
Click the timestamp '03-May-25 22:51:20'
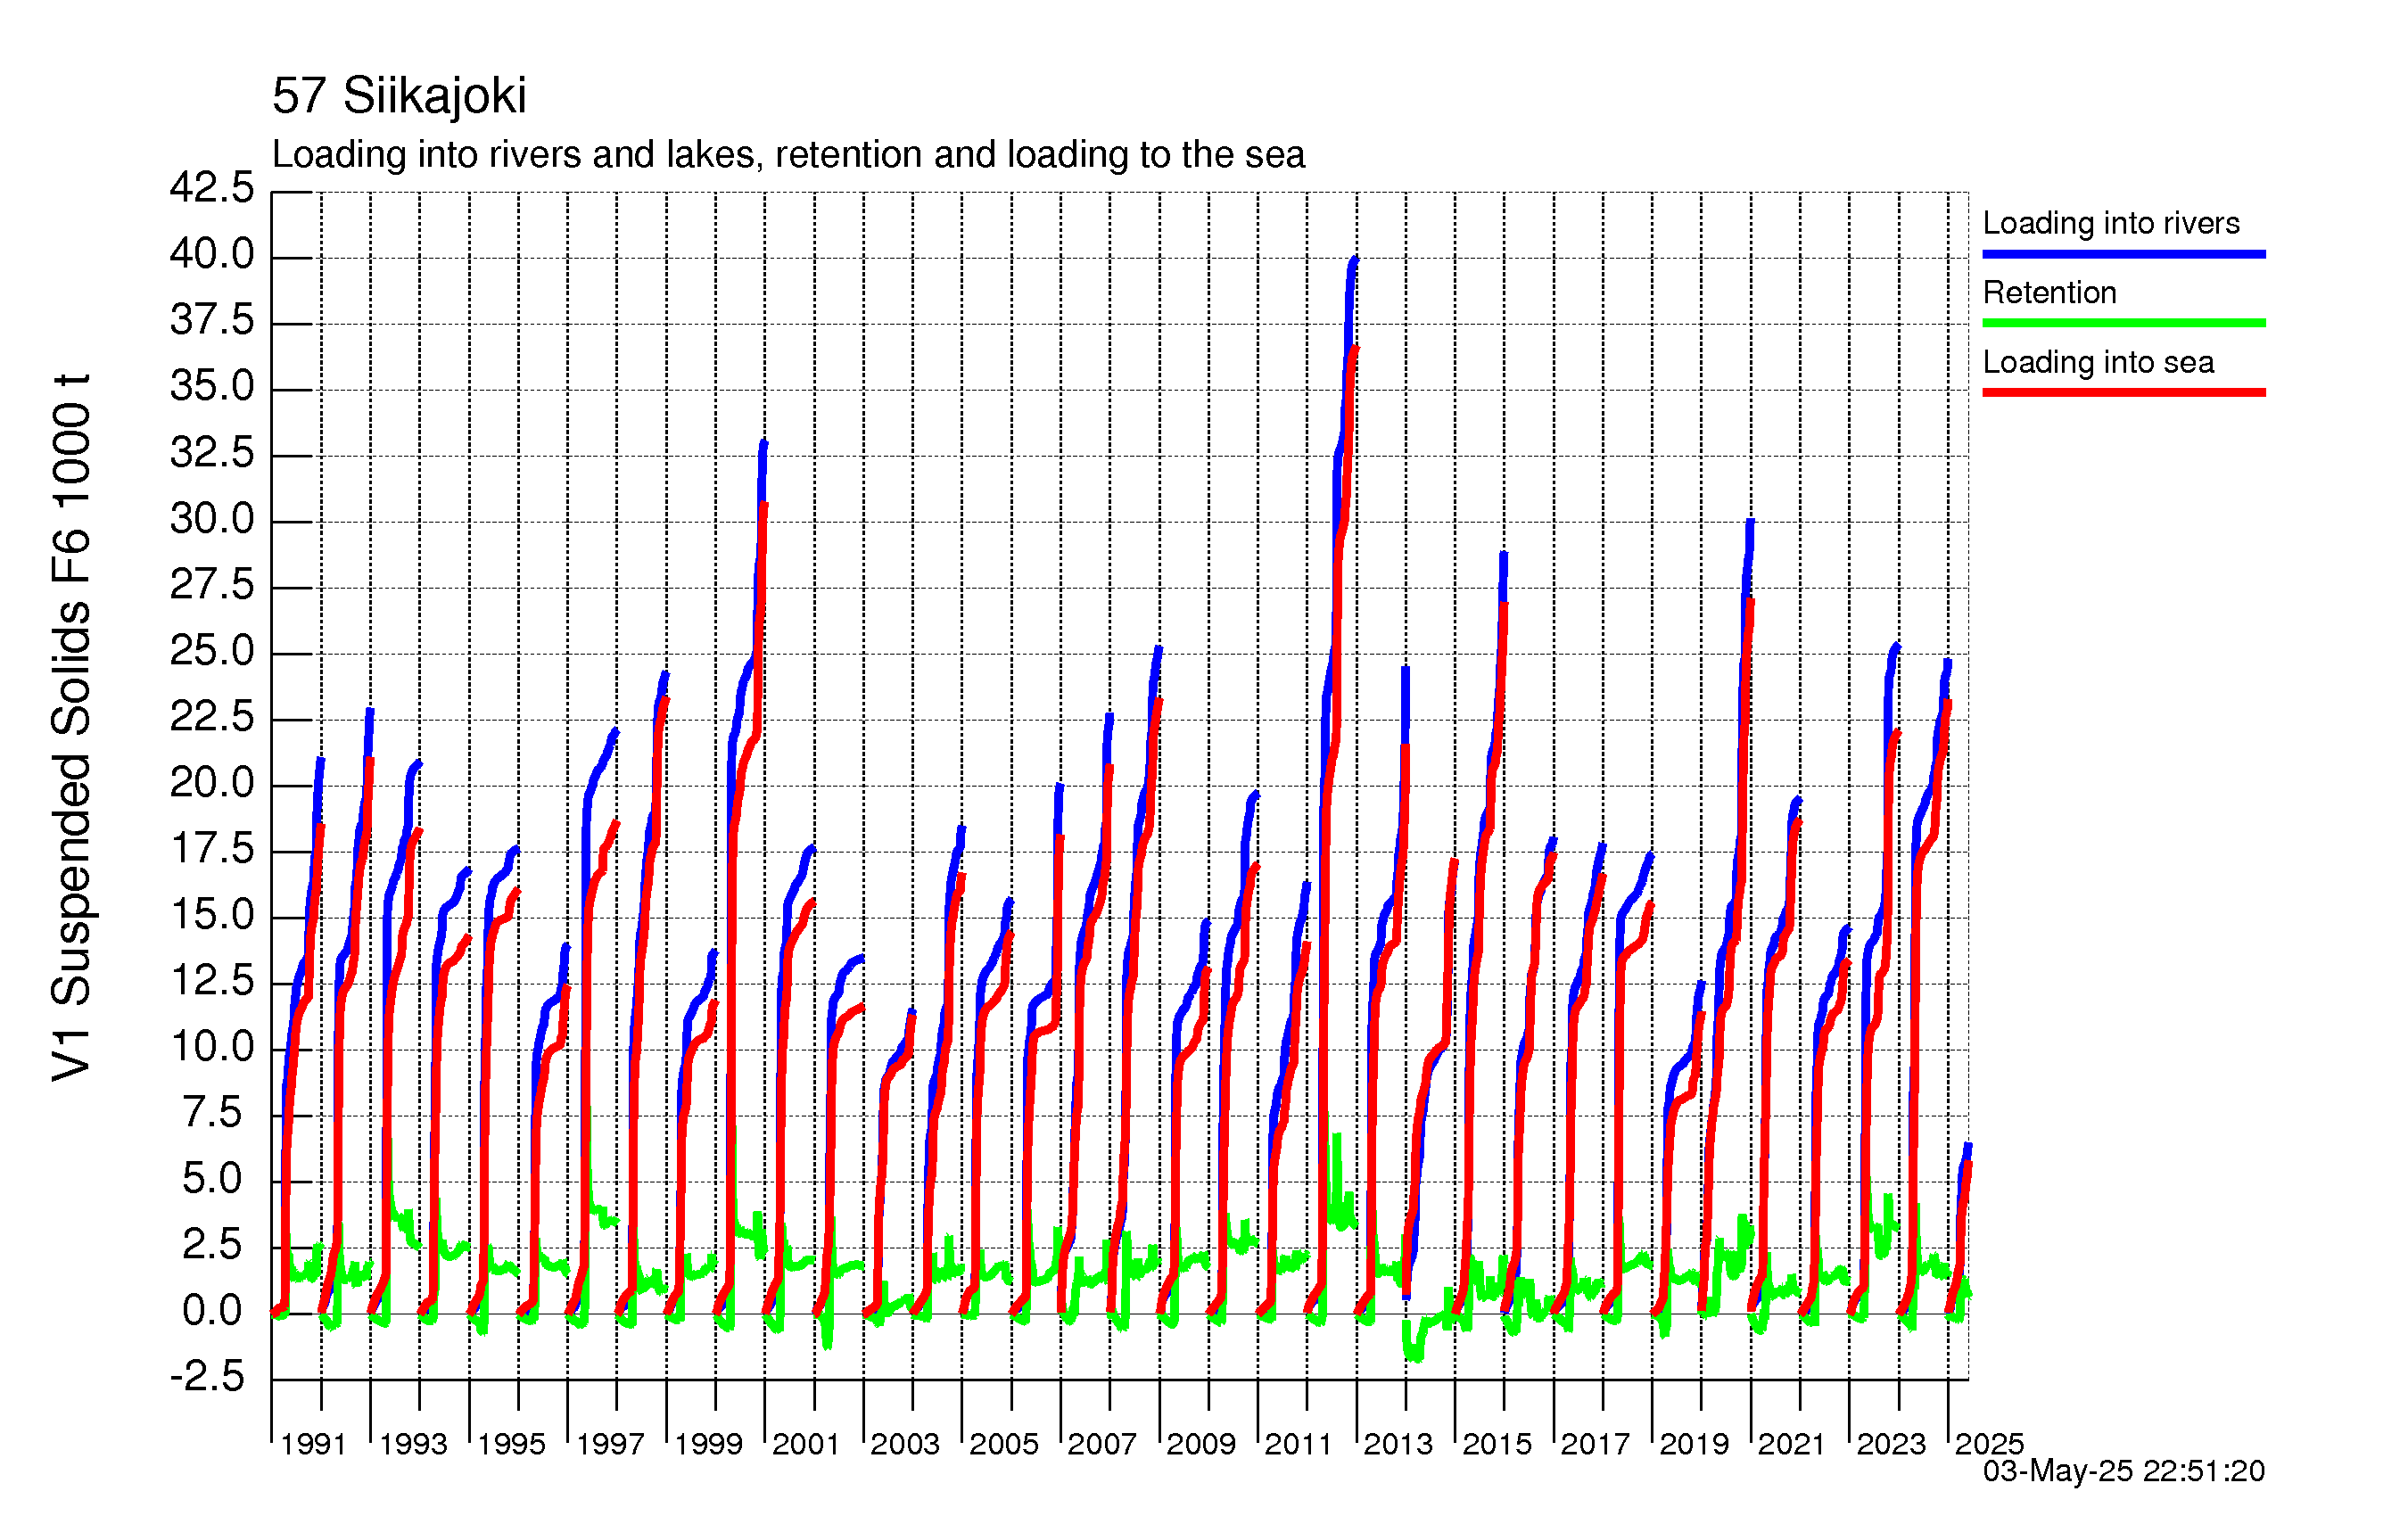tap(2124, 1471)
